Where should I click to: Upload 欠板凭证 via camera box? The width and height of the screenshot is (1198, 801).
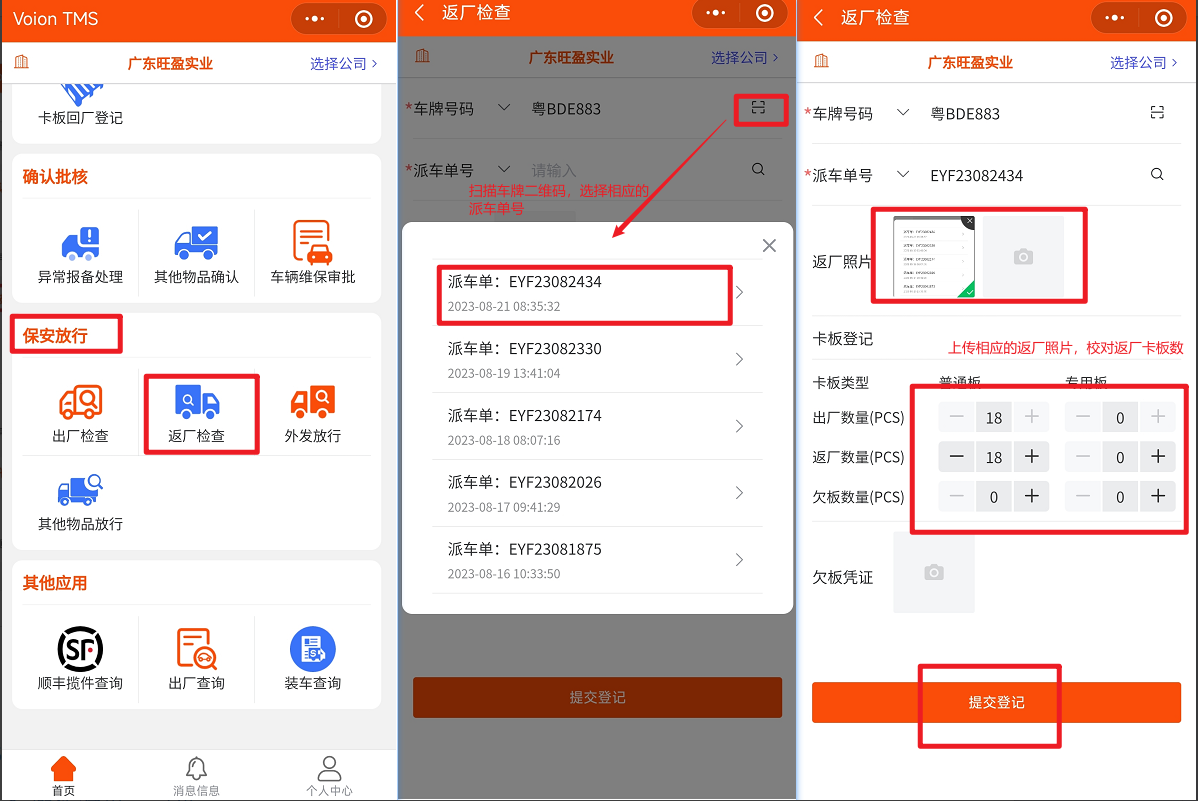click(x=934, y=572)
